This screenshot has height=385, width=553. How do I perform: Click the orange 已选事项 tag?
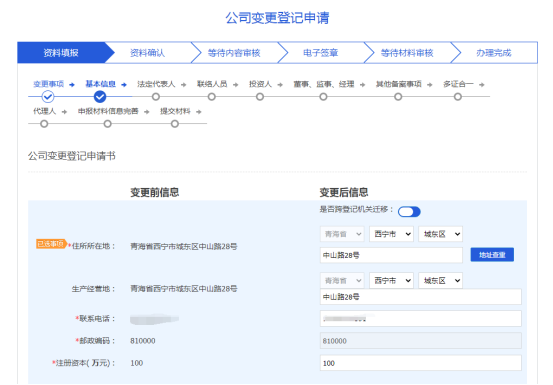coord(51,244)
